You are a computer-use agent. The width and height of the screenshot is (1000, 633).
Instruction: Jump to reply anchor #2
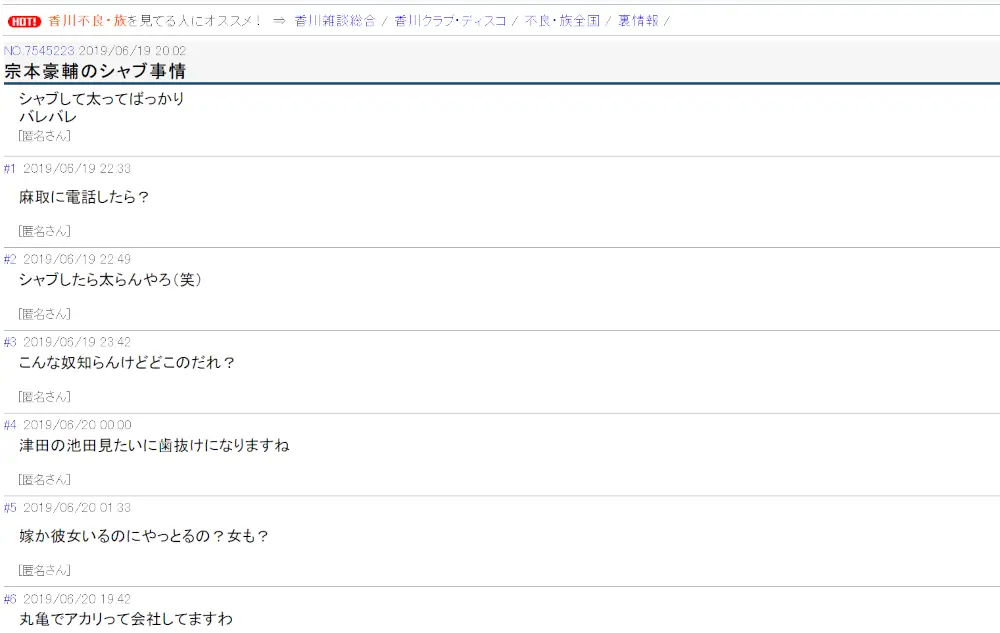[x=10, y=260]
